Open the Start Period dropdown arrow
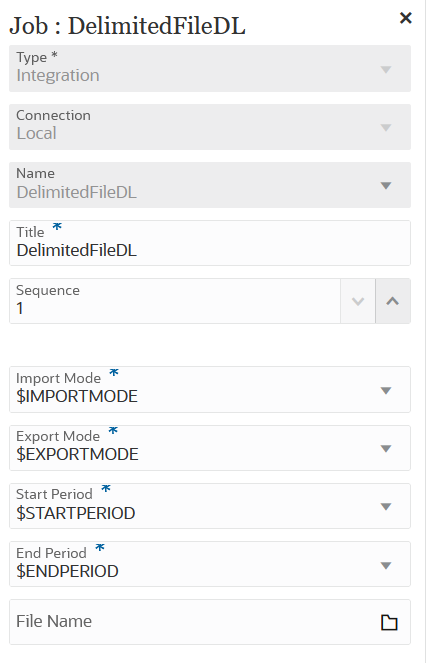This screenshot has height=663, width=436. tap(386, 506)
